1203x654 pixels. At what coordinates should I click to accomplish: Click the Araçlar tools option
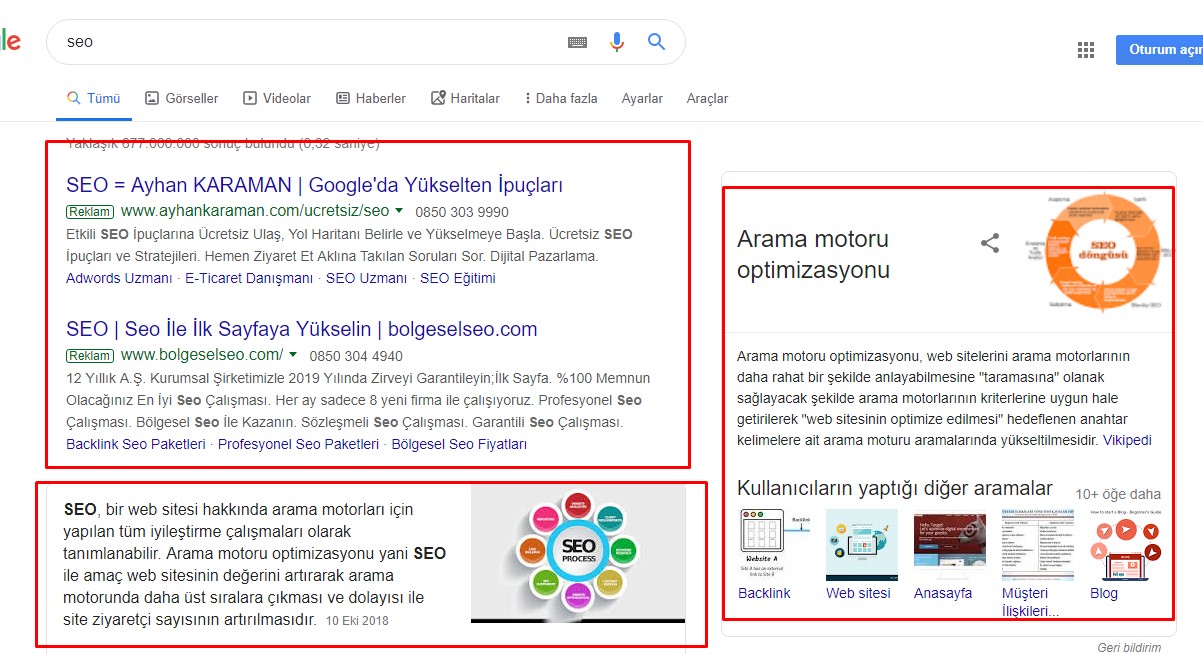[707, 98]
